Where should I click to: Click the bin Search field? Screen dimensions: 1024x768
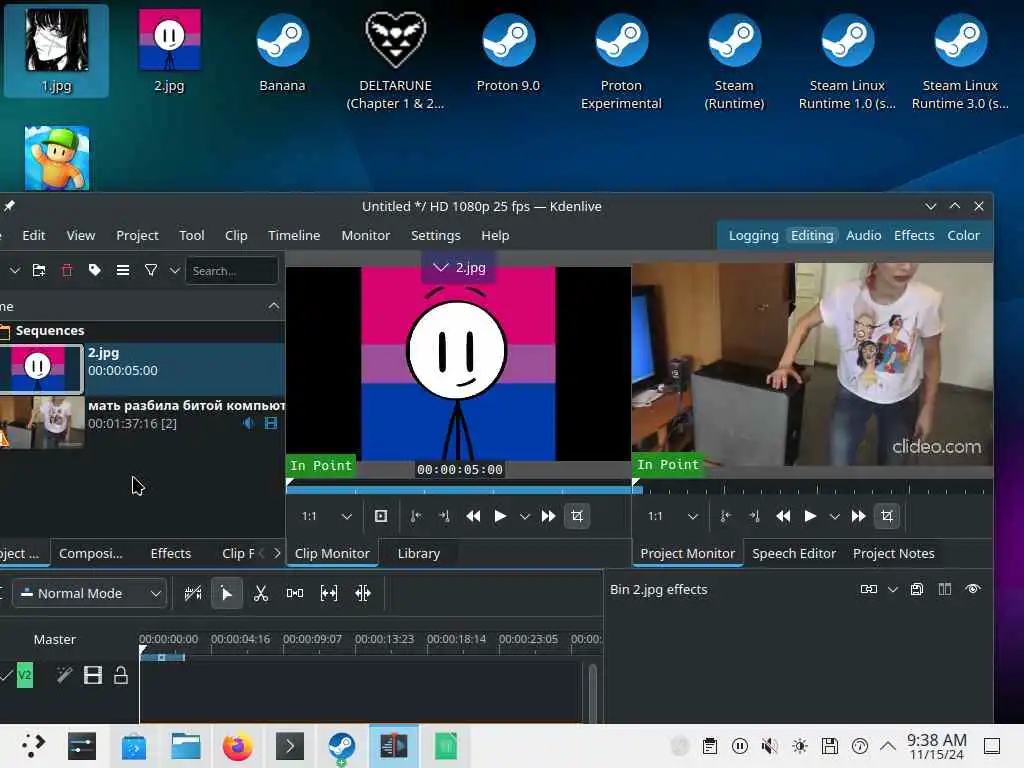coord(232,270)
